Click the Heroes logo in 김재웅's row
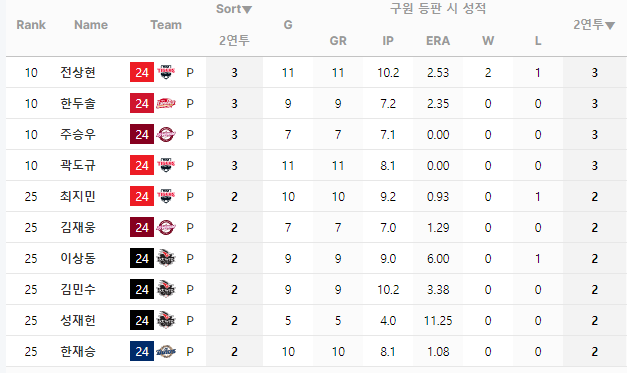The width and height of the screenshot is (627, 373). (166, 227)
